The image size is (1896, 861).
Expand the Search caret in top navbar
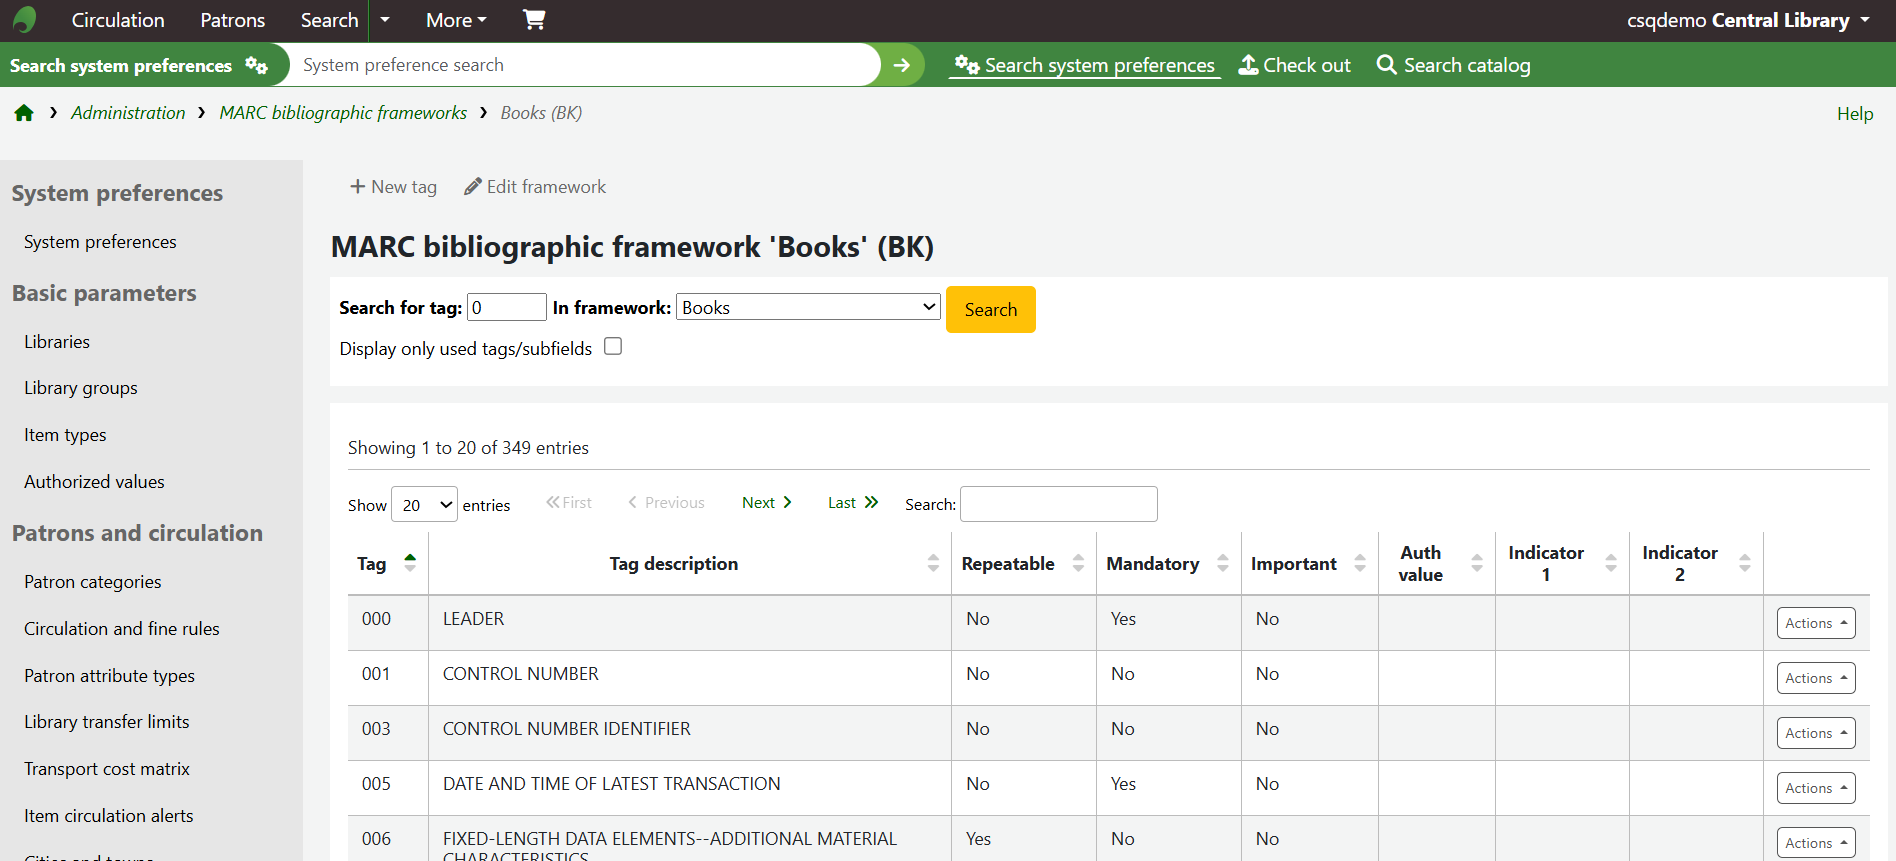(x=385, y=20)
